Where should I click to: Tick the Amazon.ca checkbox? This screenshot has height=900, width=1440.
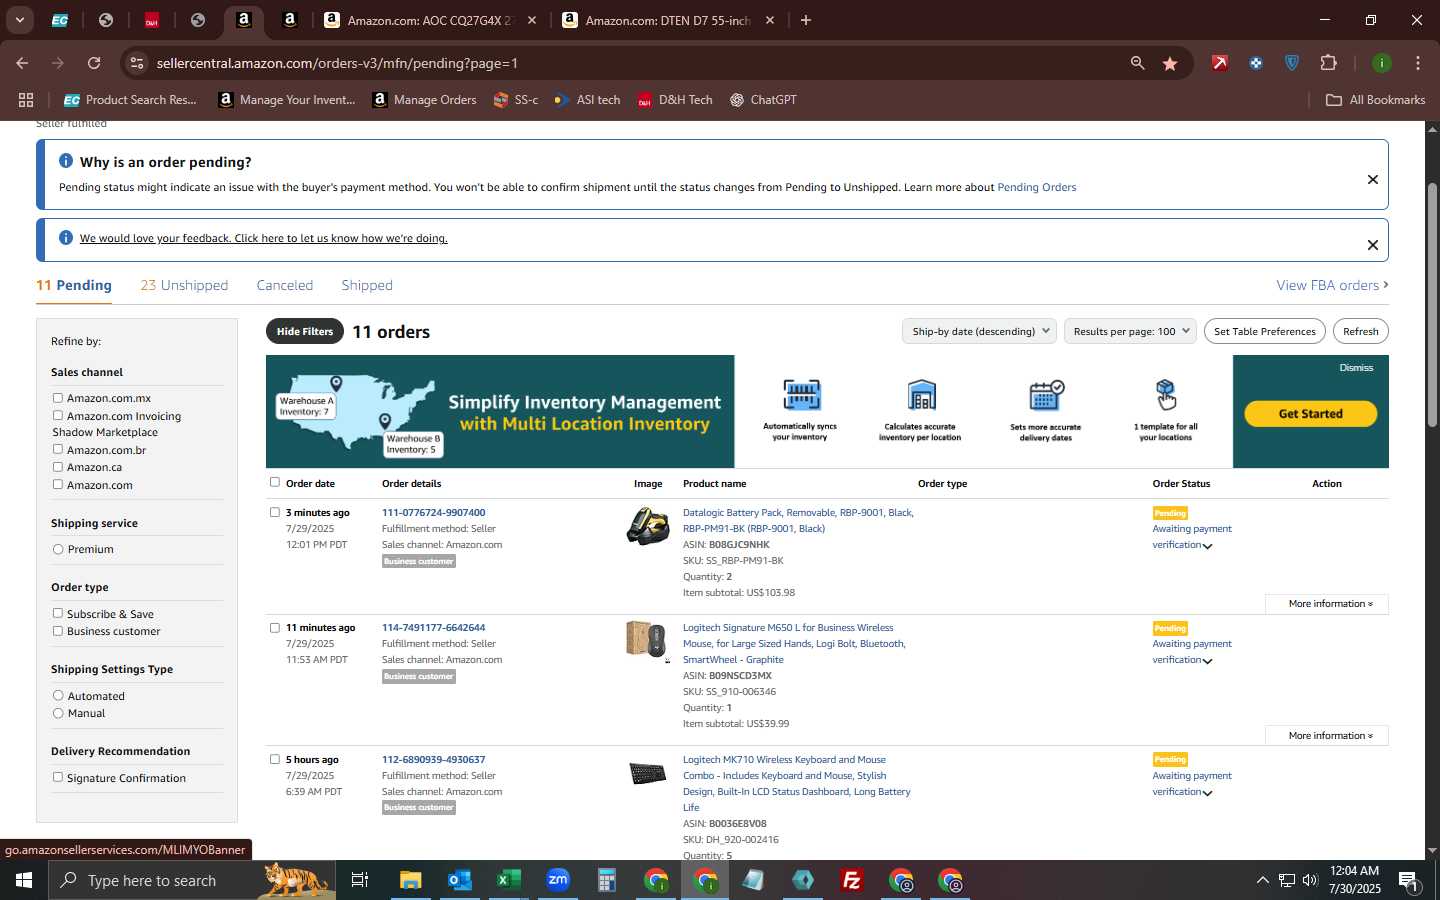click(58, 467)
